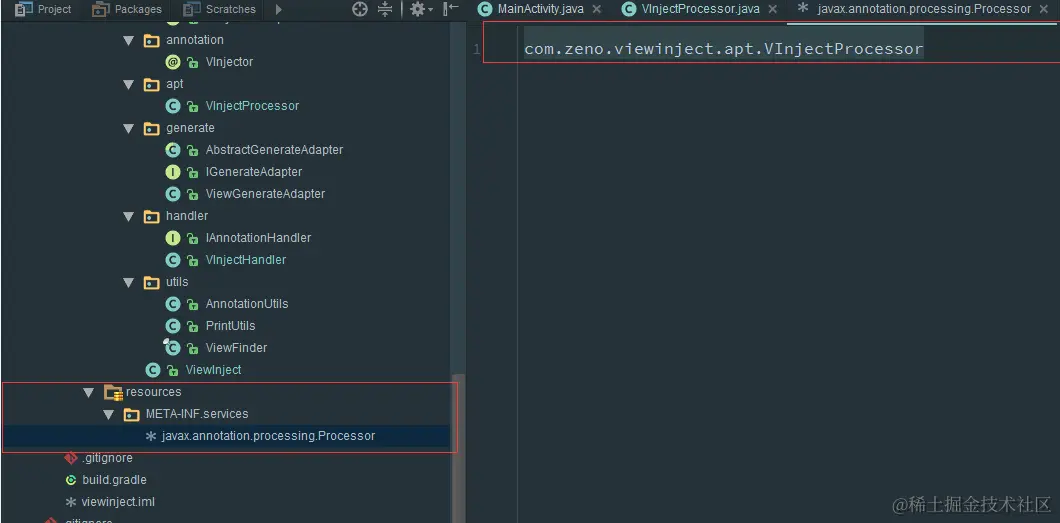
Task: Open the build.gradle file
Action: [x=114, y=480]
